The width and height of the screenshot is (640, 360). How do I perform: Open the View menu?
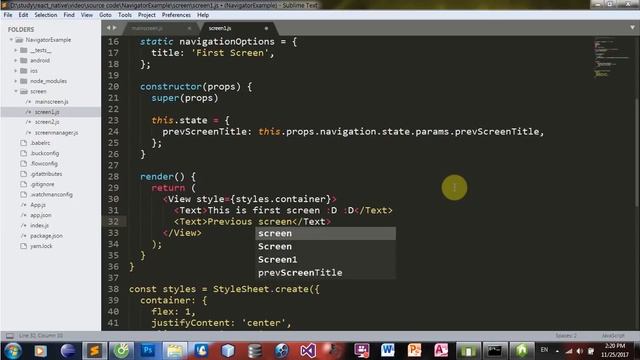click(87, 15)
